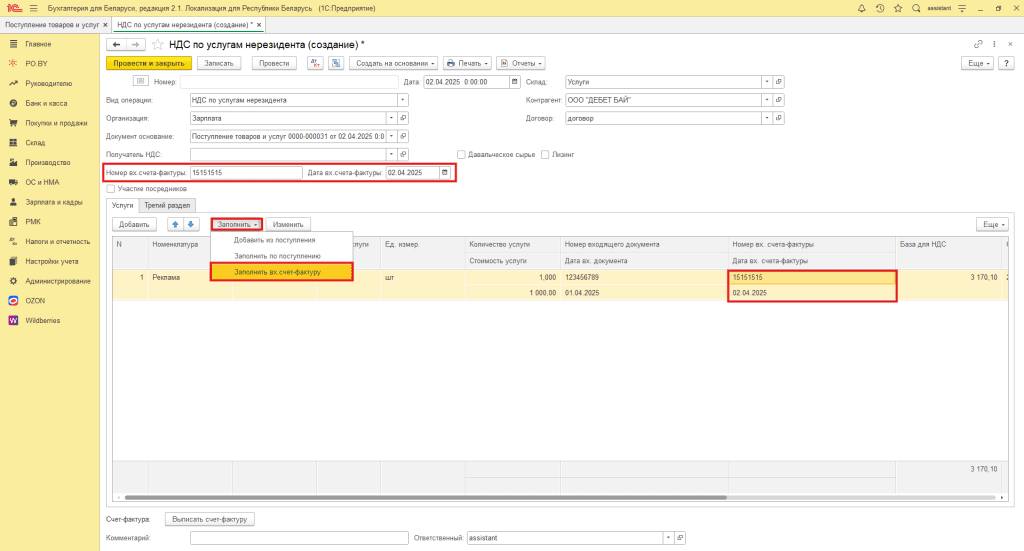
Task: Click the copy link icon
Action: pyautogui.click(x=978, y=45)
